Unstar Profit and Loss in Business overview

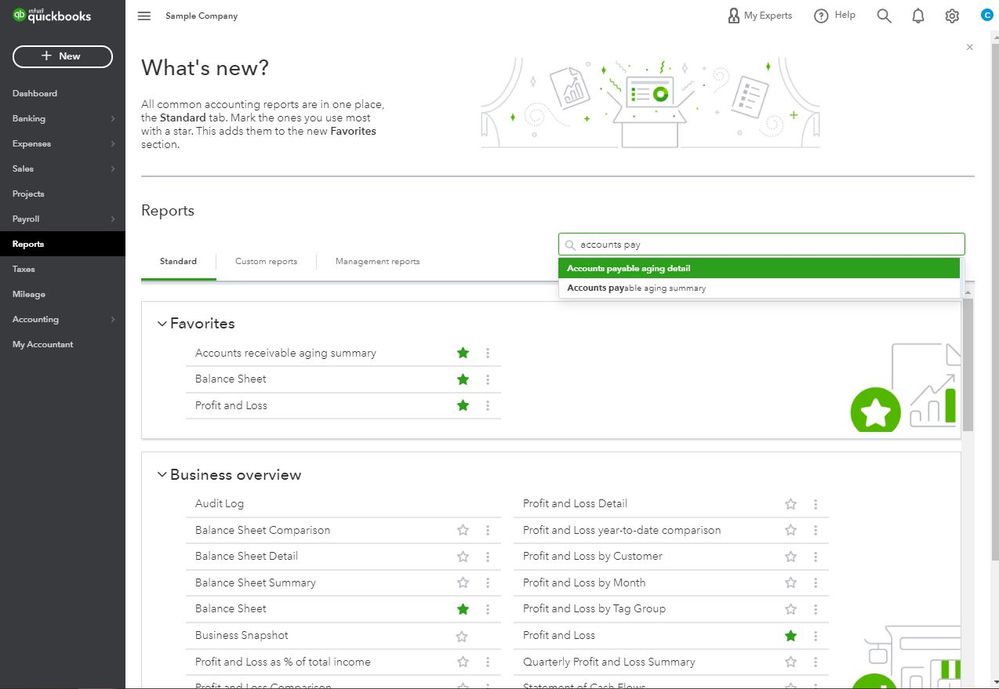791,635
